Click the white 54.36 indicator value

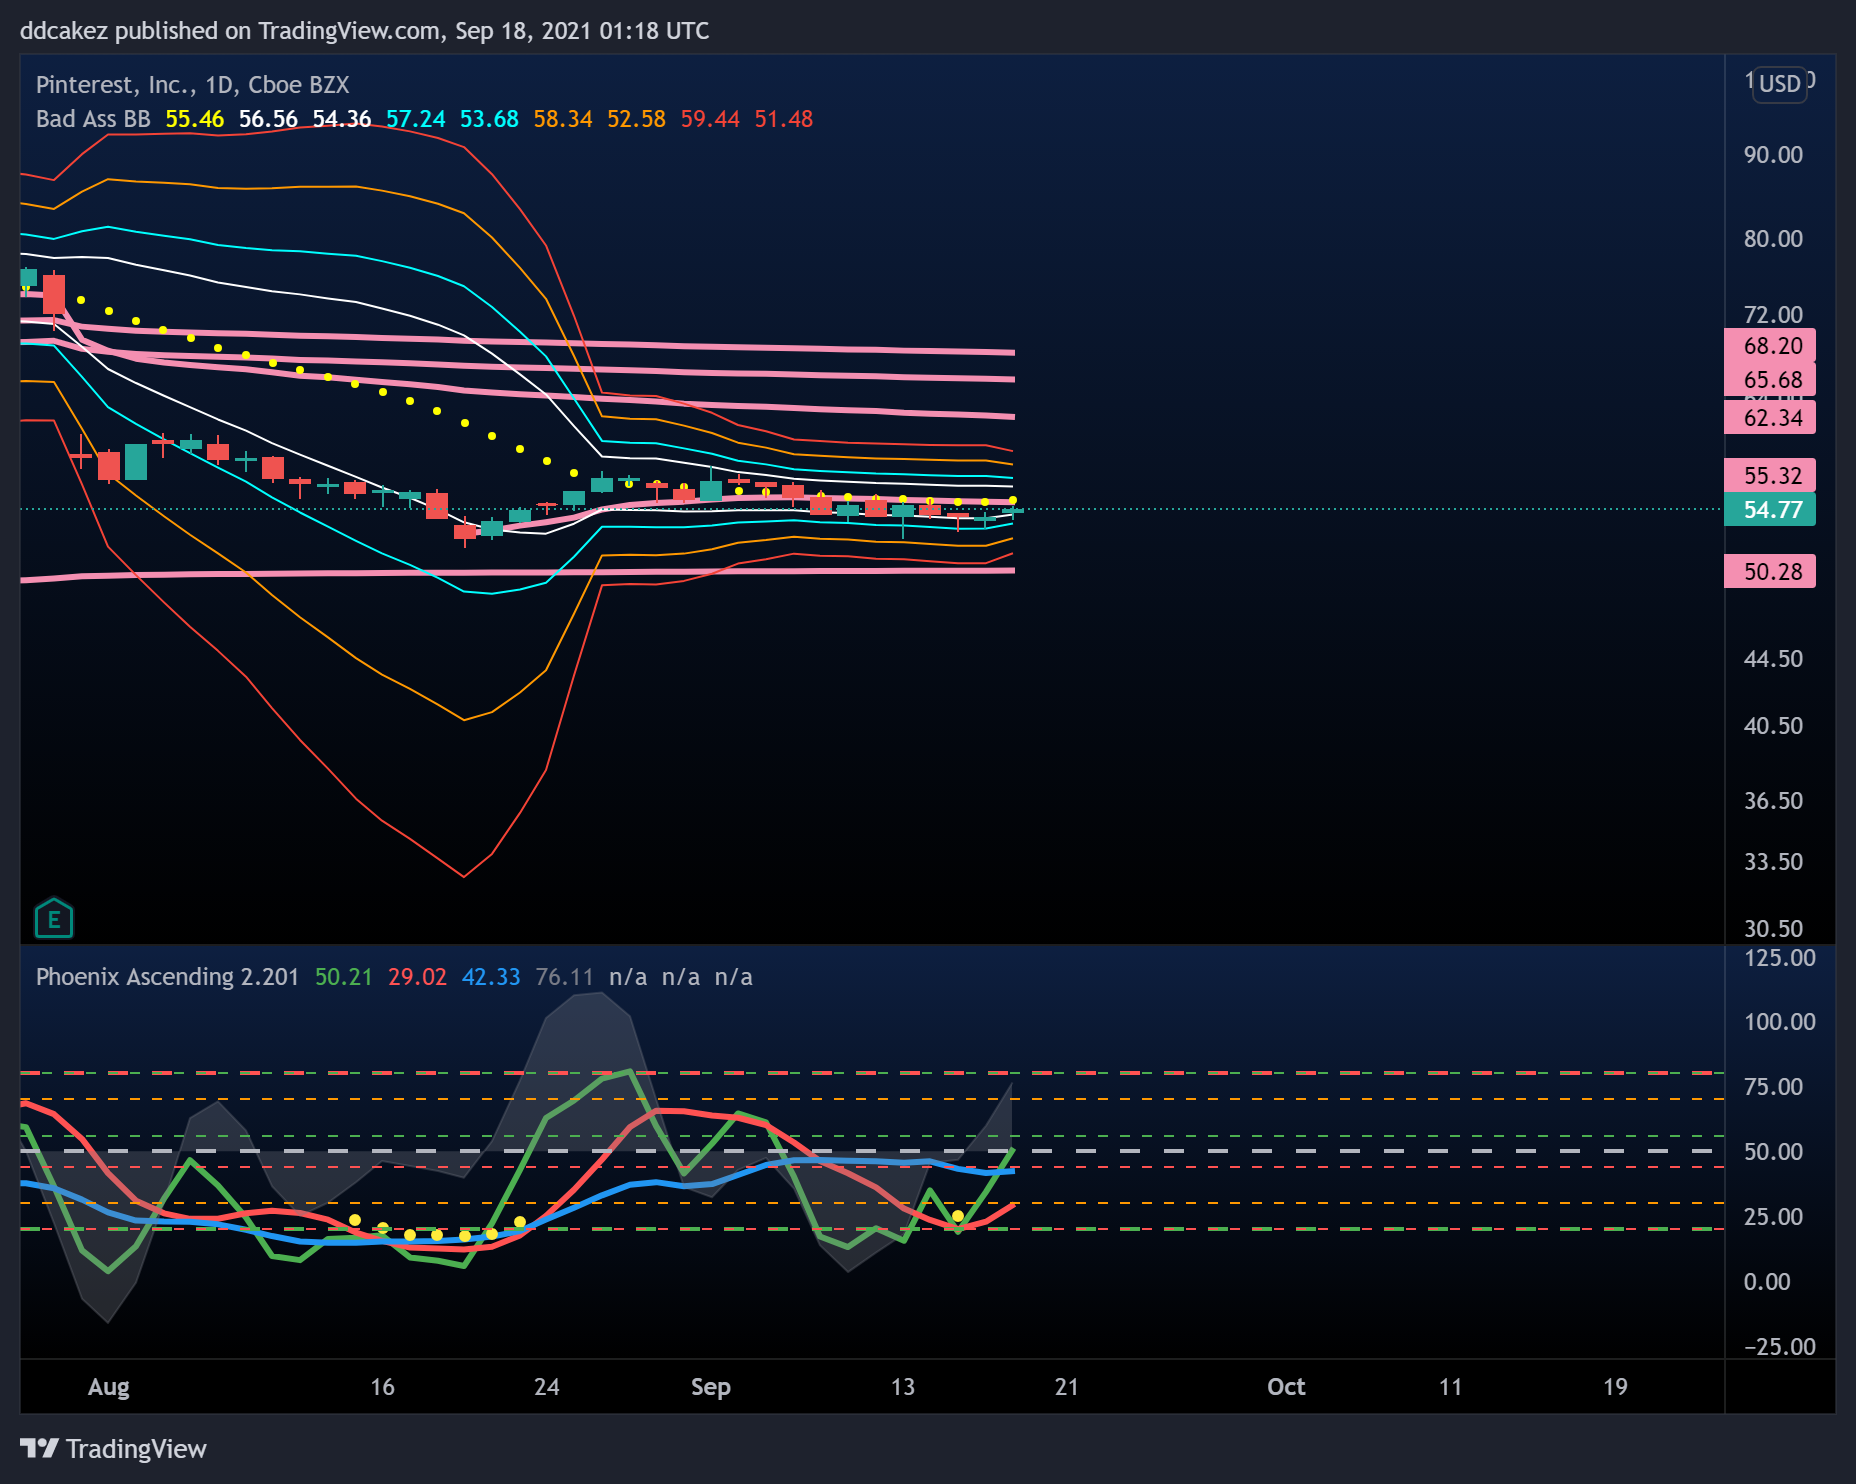342,119
